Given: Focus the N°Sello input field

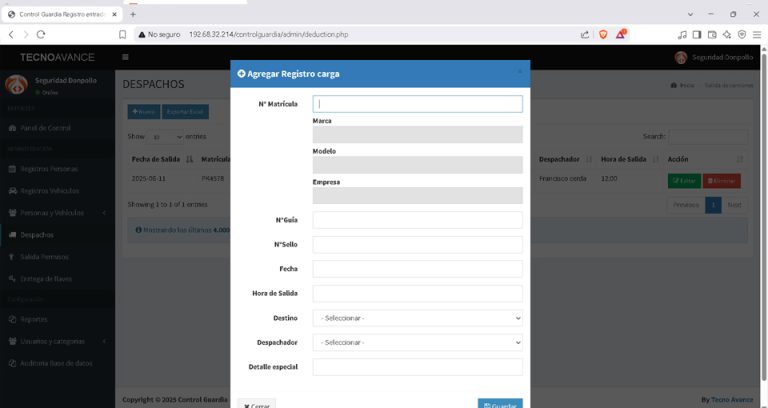Looking at the screenshot, I should click(x=417, y=244).
